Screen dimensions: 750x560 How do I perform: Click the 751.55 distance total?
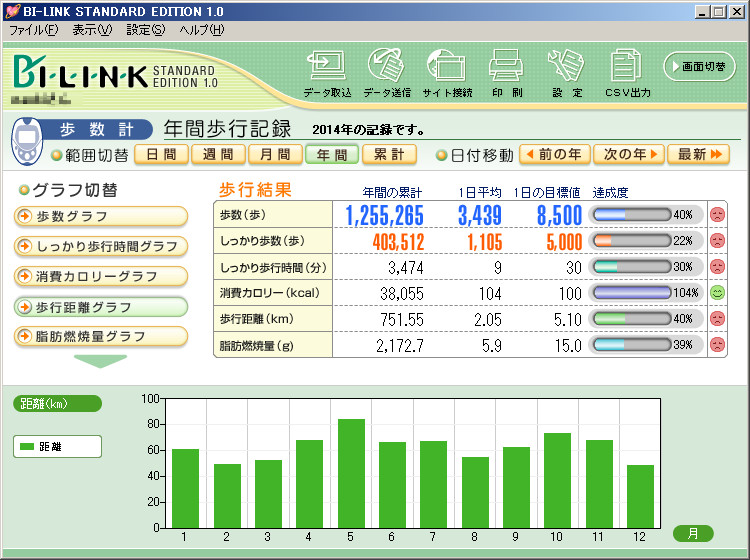402,319
